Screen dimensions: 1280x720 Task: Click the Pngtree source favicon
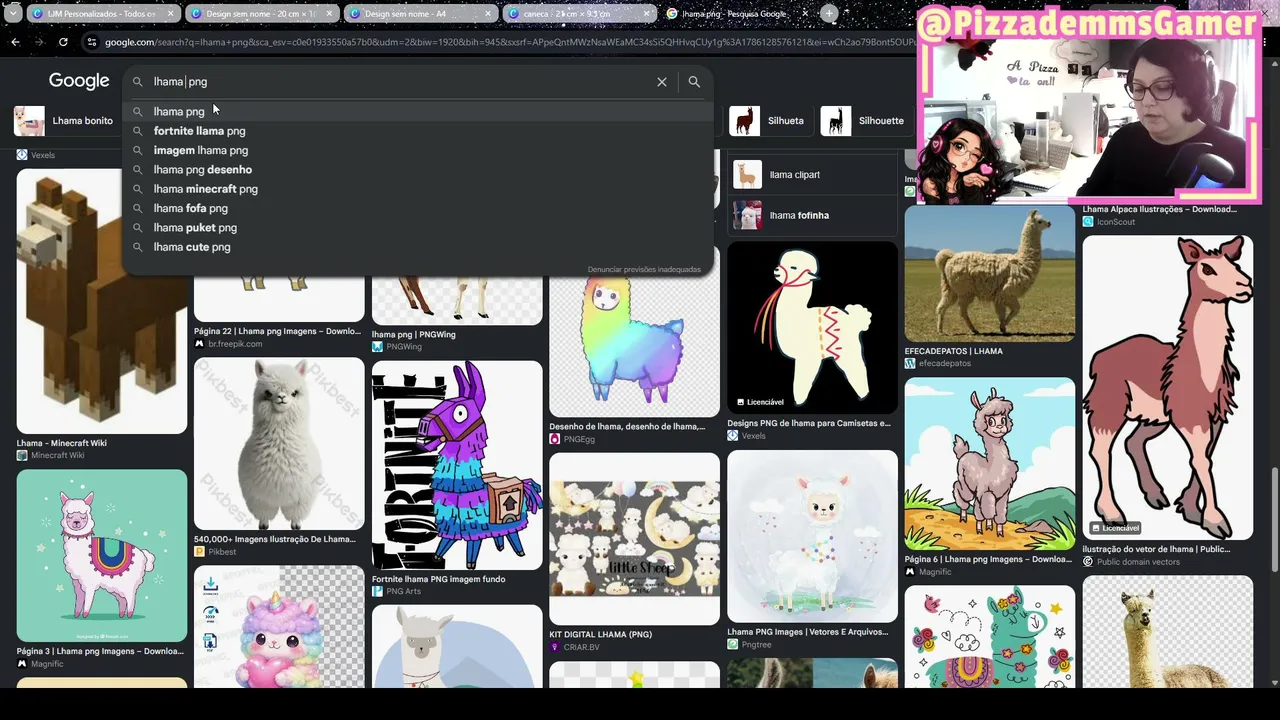click(732, 645)
